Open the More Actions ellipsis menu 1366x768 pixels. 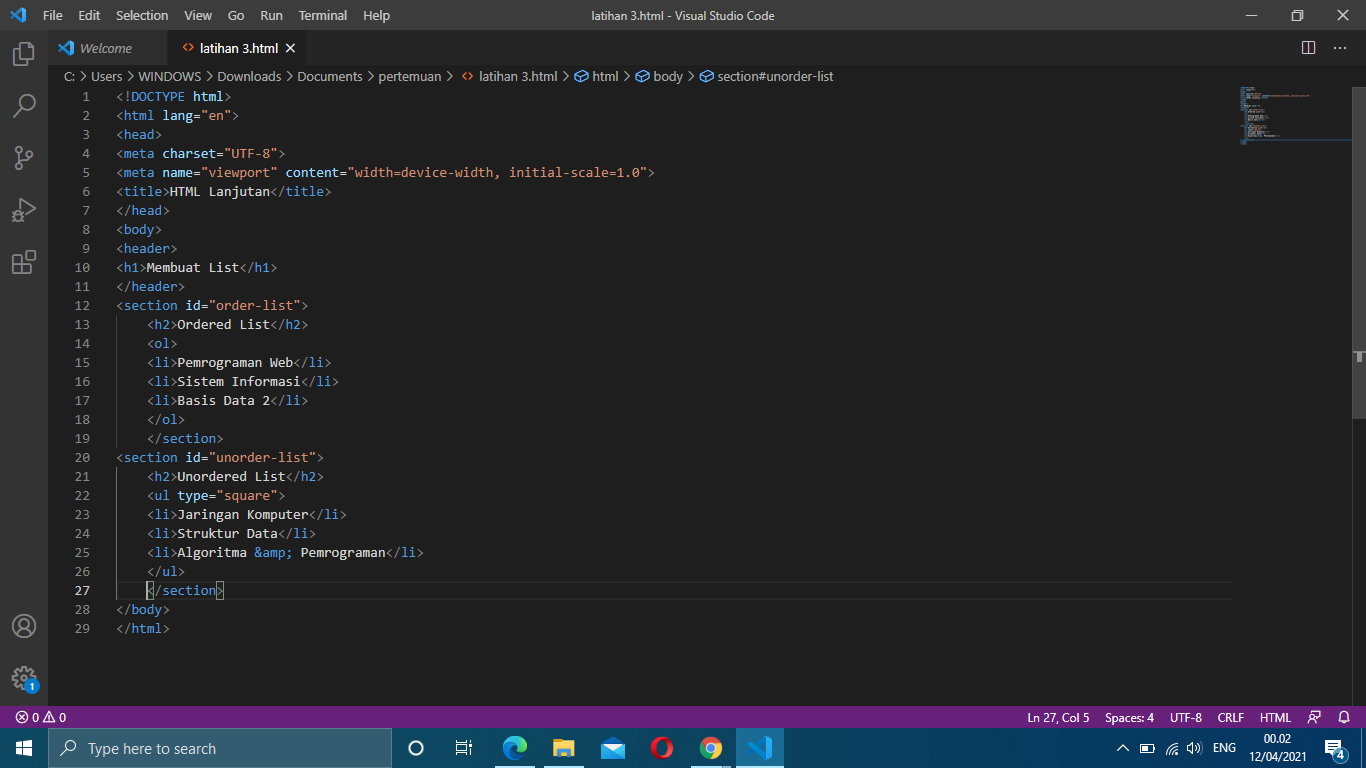pyautogui.click(x=1340, y=47)
